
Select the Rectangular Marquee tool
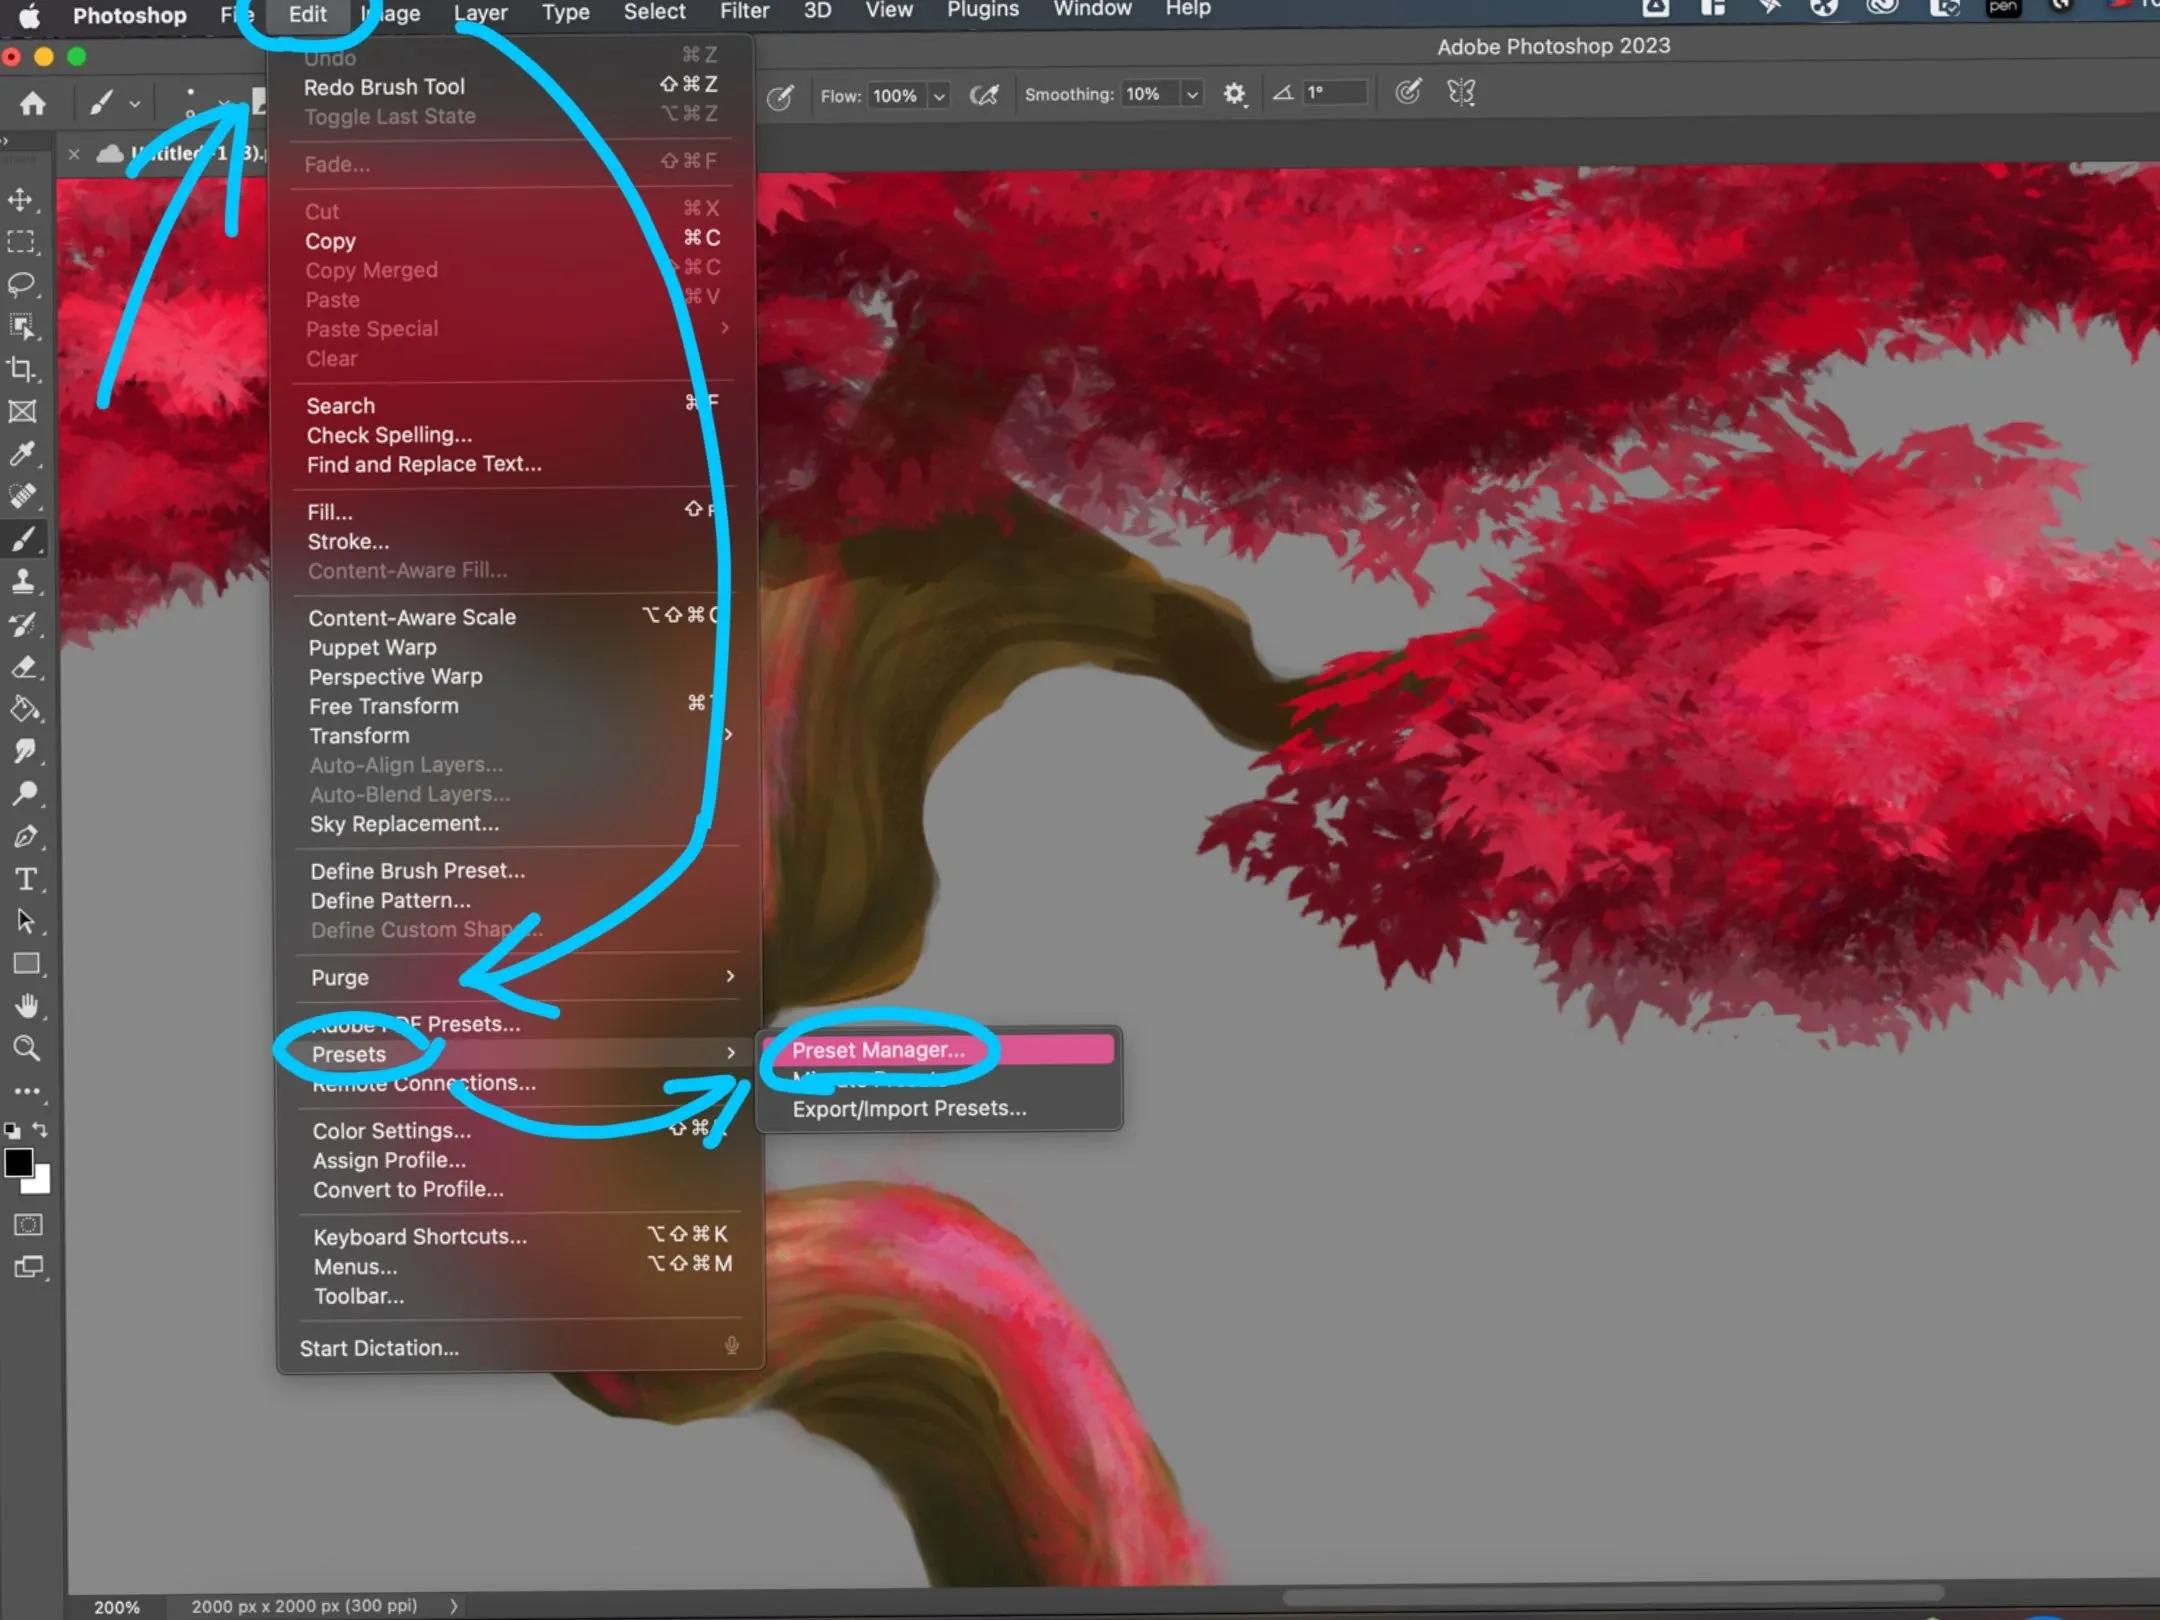[21, 242]
